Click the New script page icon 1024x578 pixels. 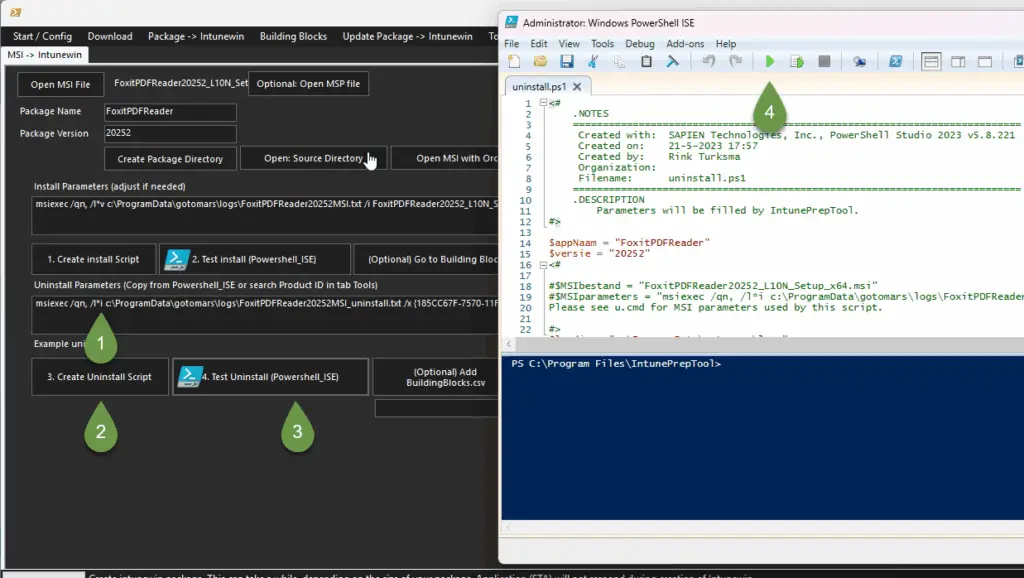point(514,62)
